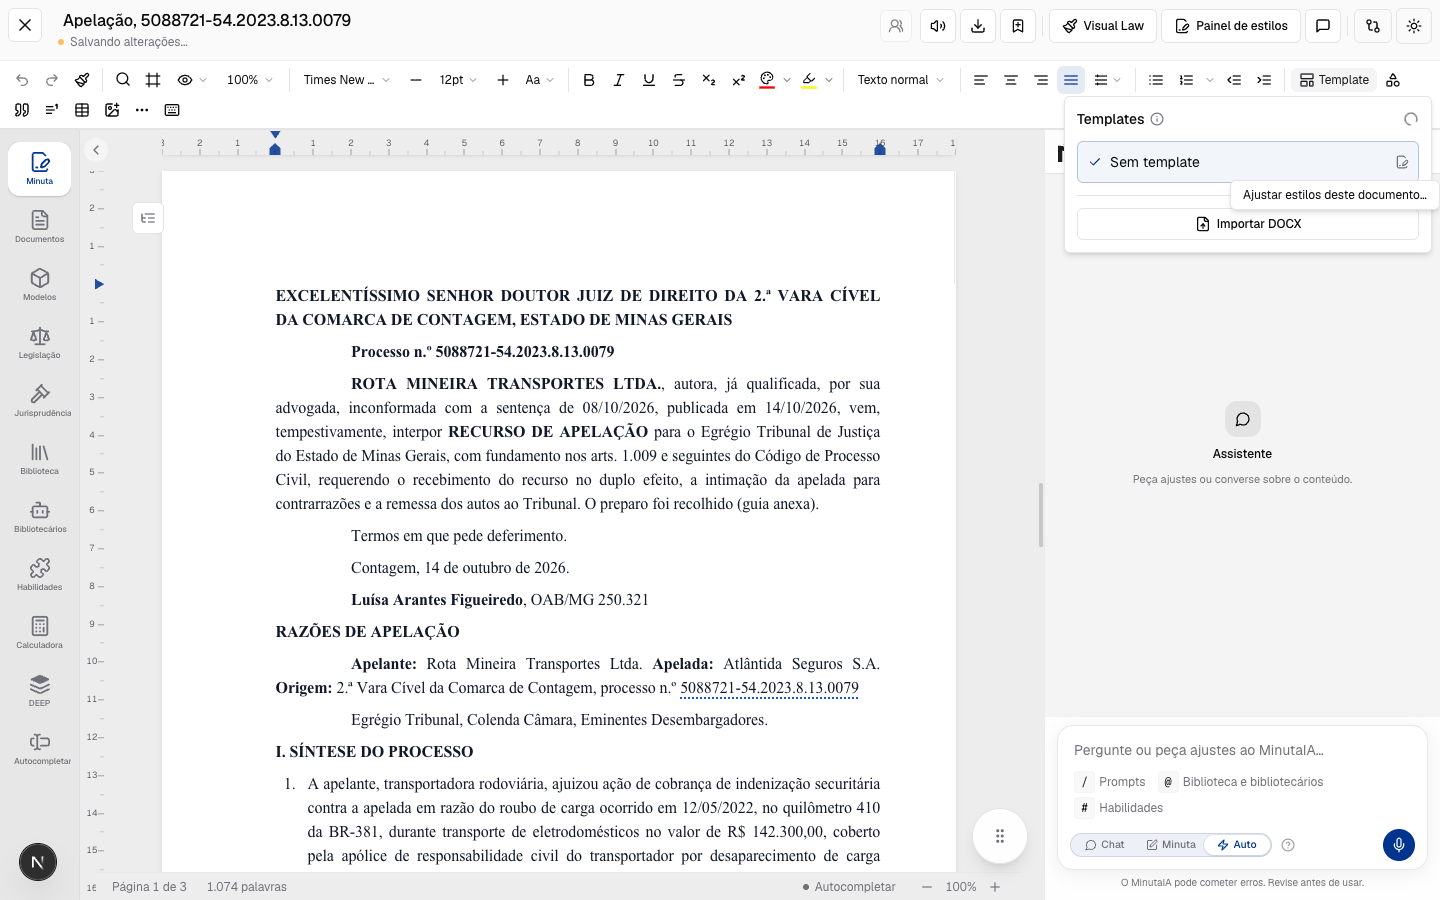Open the Biblioteca sidebar section
The width and height of the screenshot is (1440, 900).
[40, 459]
